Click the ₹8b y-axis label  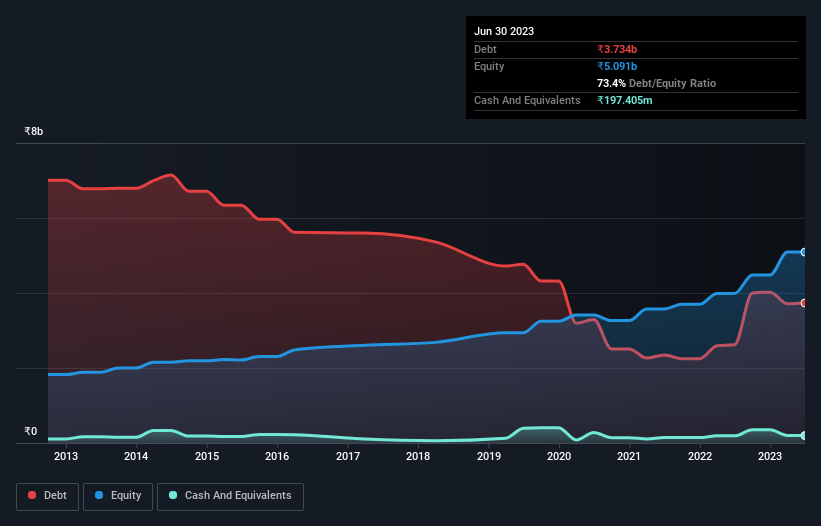(34, 131)
